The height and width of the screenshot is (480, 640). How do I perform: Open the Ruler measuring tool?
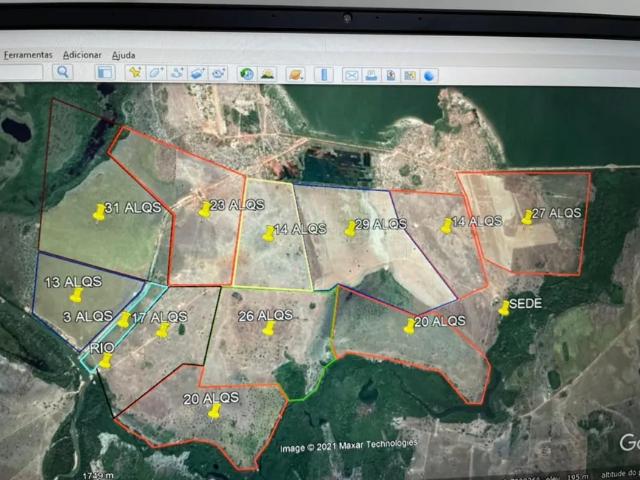324,75
